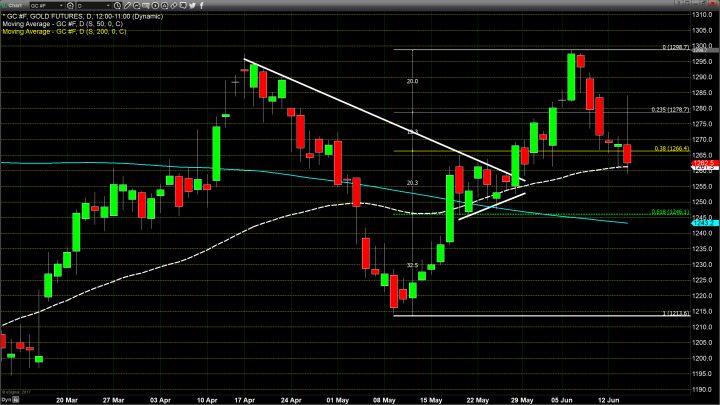This screenshot has width=720, height=405.
Task: Click the Facebook share icon
Action: tap(202, 6)
